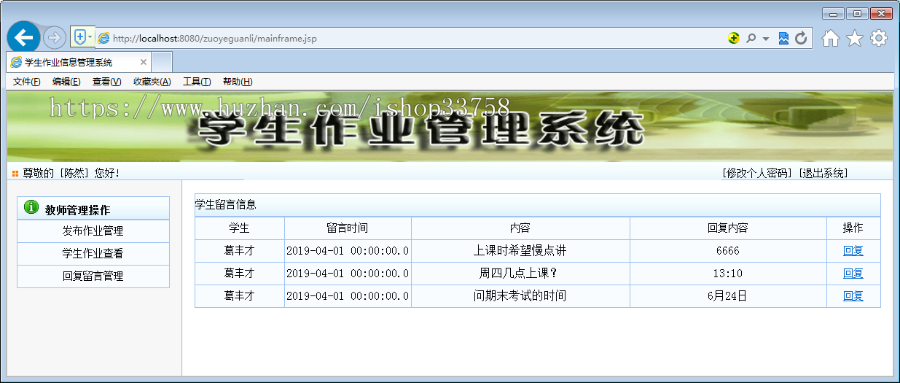Open the 查看(V) menu

click(107, 82)
